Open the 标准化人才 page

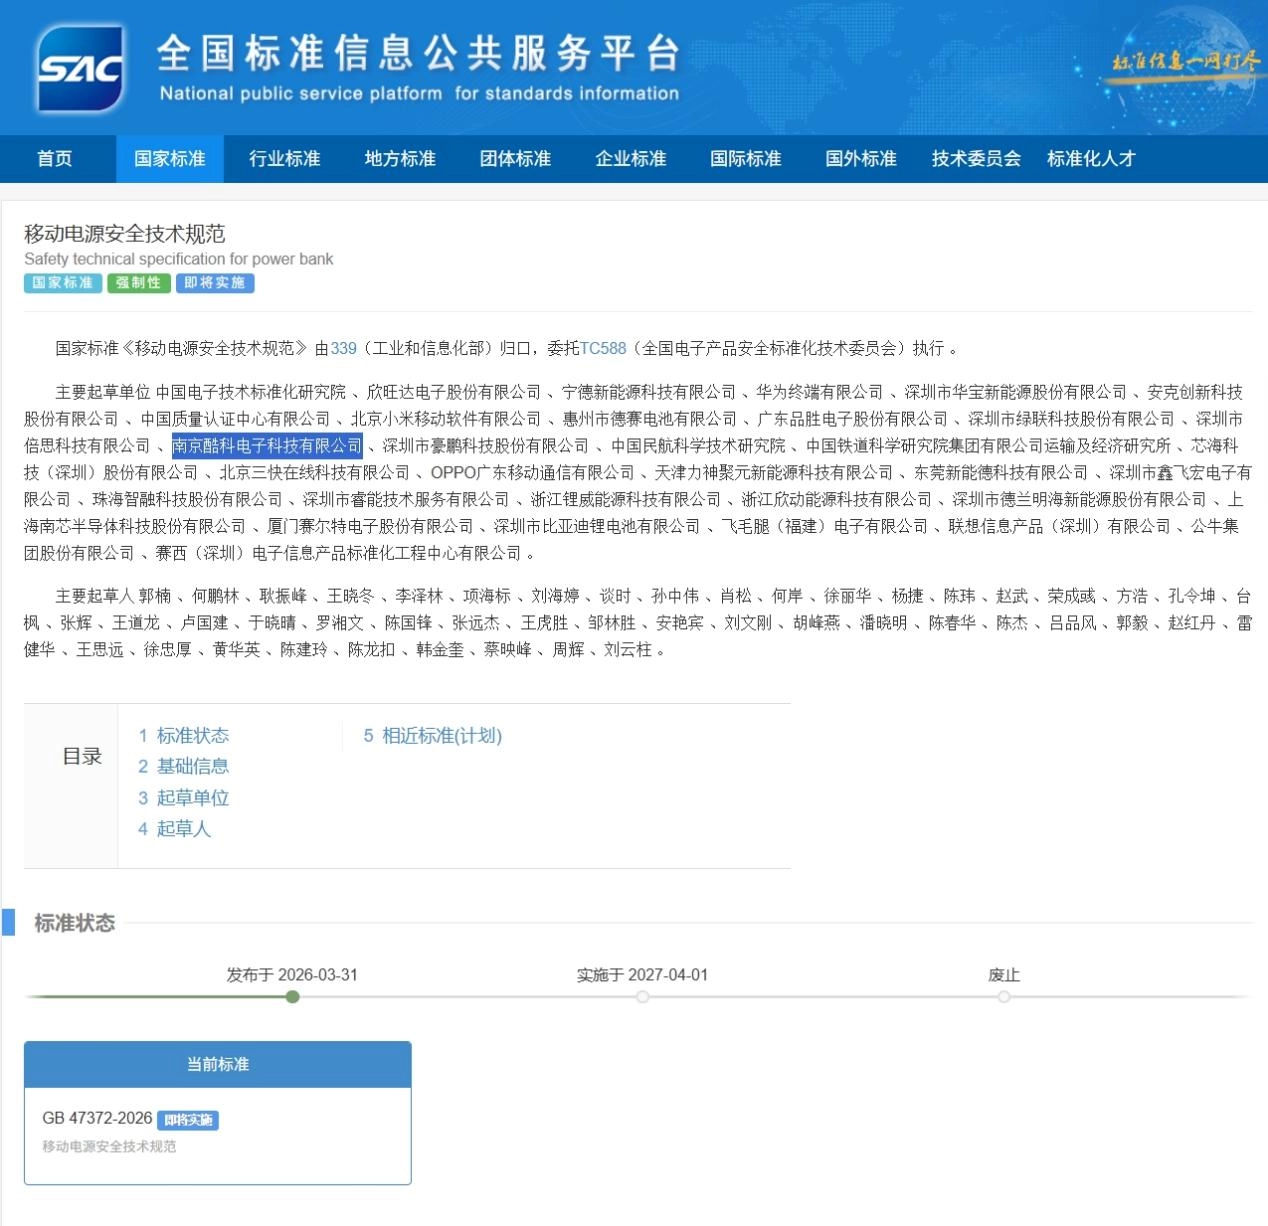click(1089, 158)
